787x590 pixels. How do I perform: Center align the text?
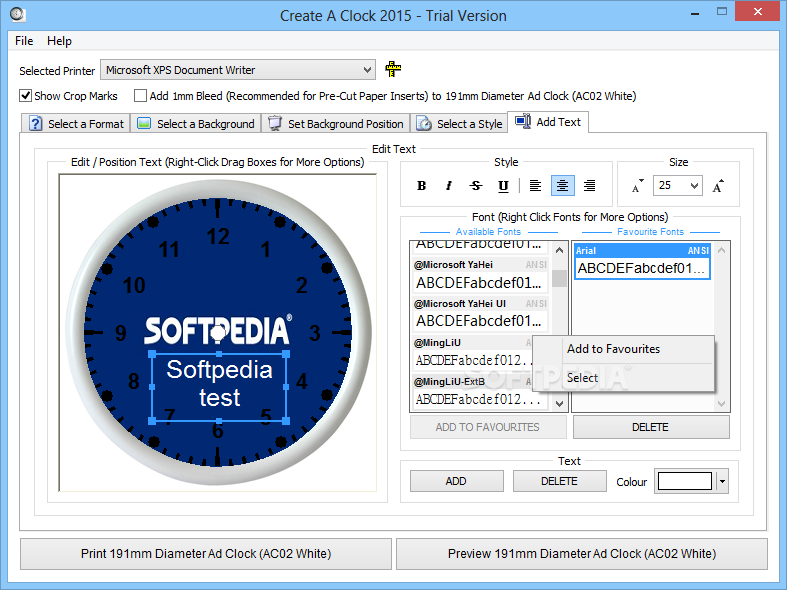click(563, 186)
